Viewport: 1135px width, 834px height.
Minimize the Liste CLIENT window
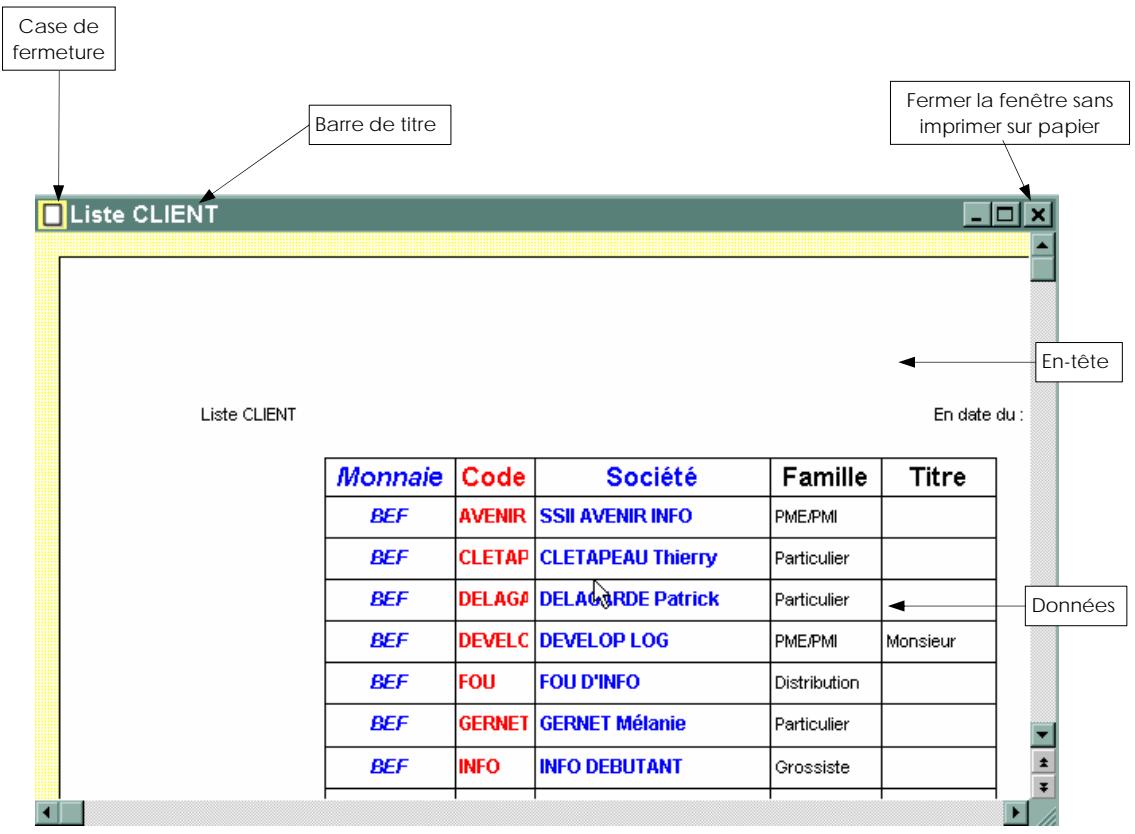point(976,215)
